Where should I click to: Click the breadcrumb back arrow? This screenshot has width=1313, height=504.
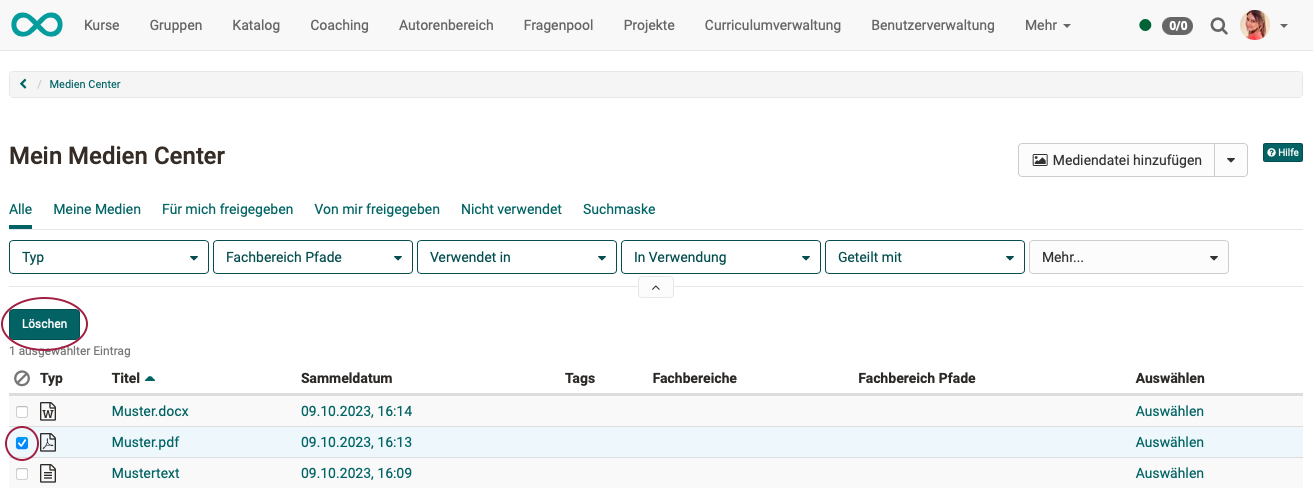[23, 84]
